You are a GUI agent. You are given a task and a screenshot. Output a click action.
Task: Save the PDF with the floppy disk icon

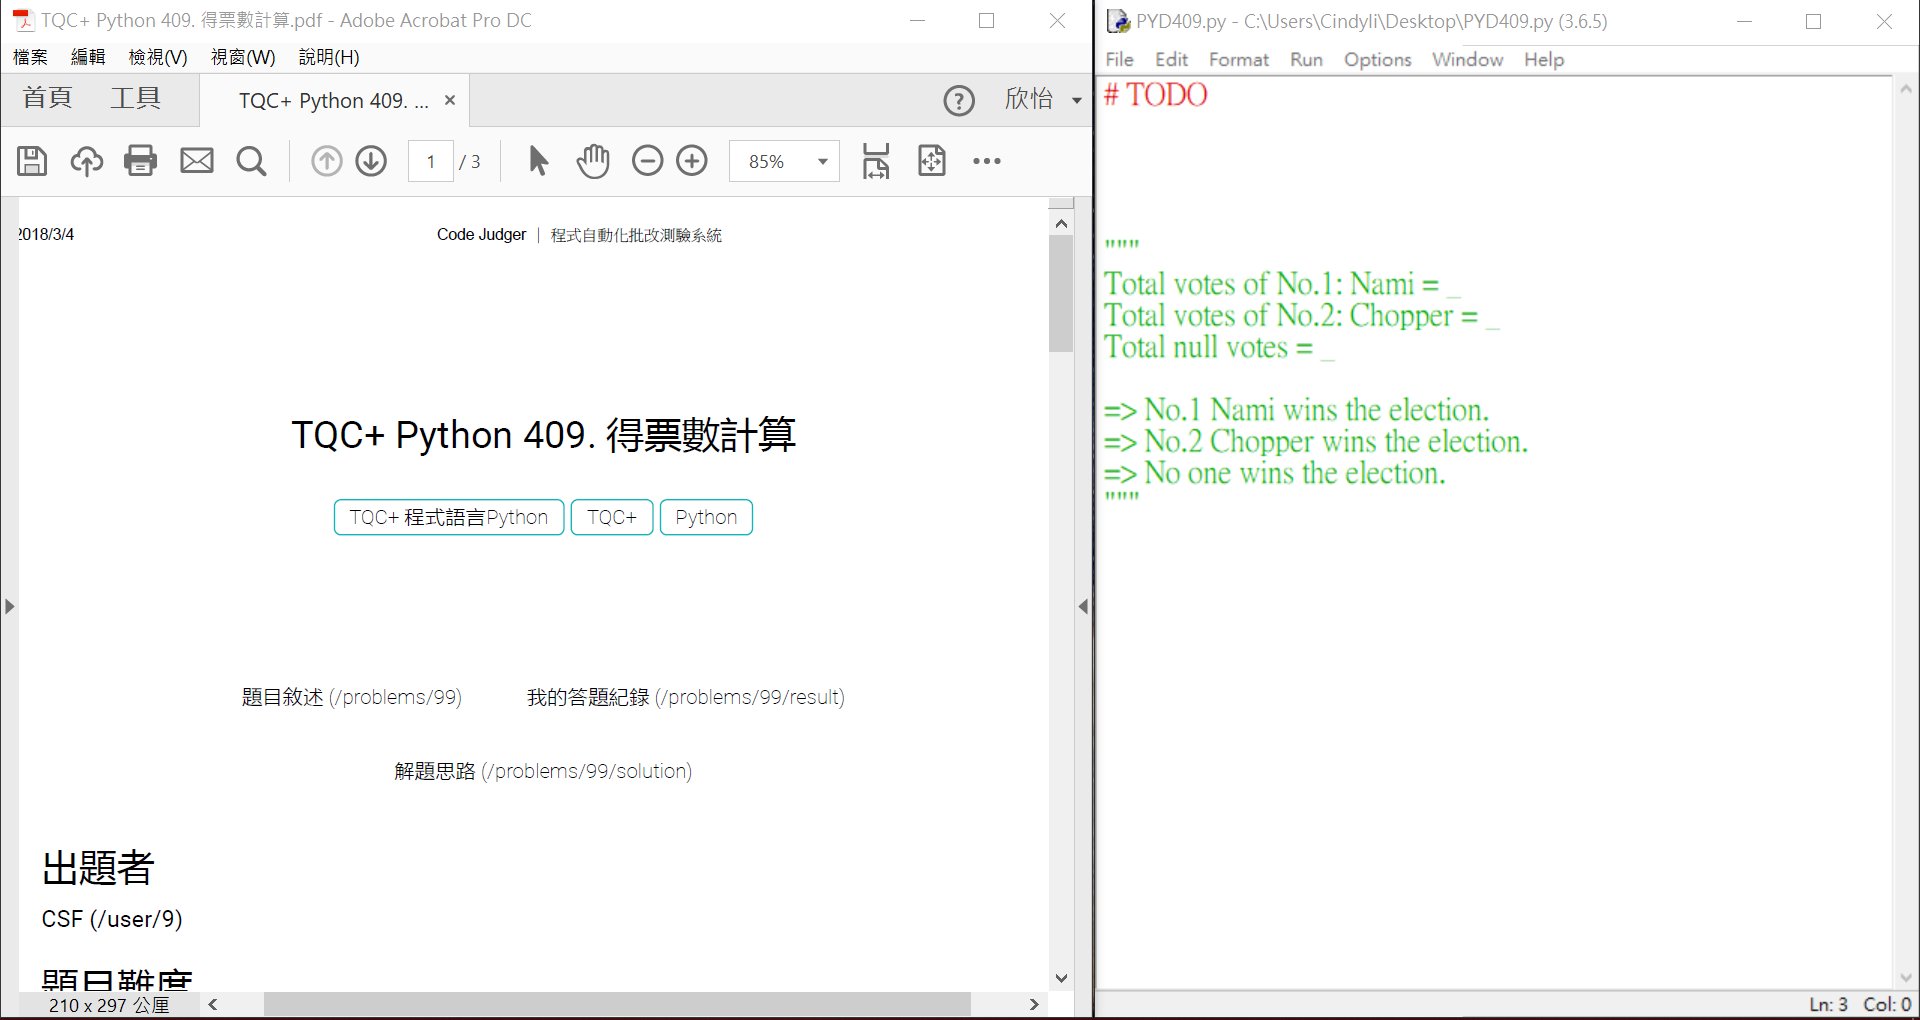(32, 161)
